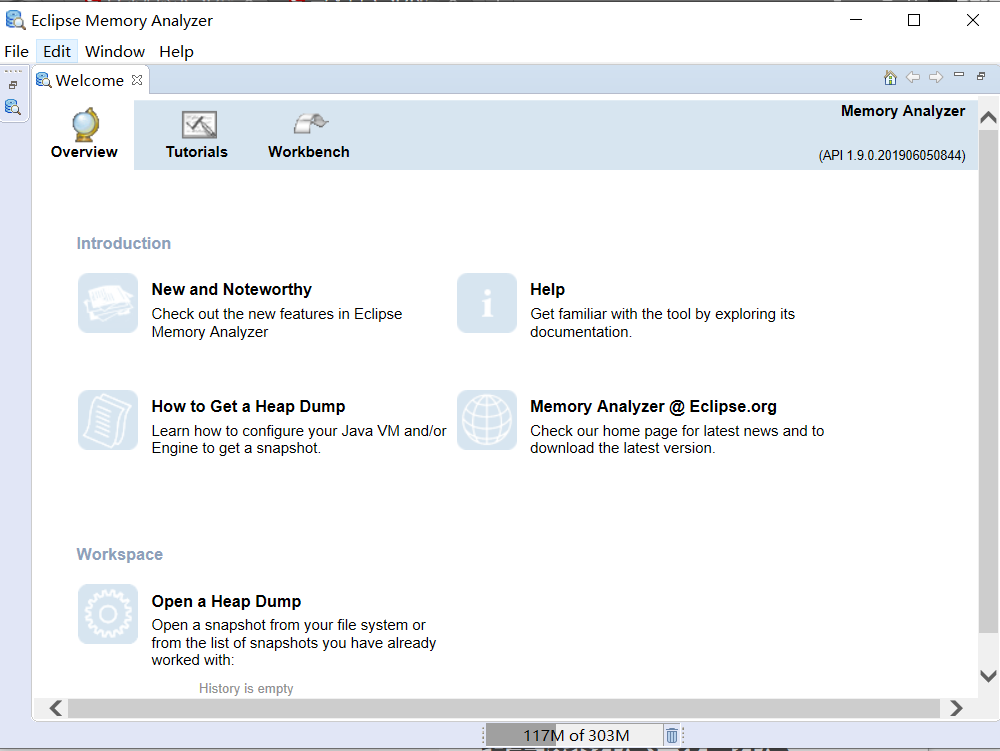Click the Help info icon
The height and width of the screenshot is (751, 1000).
487,303
